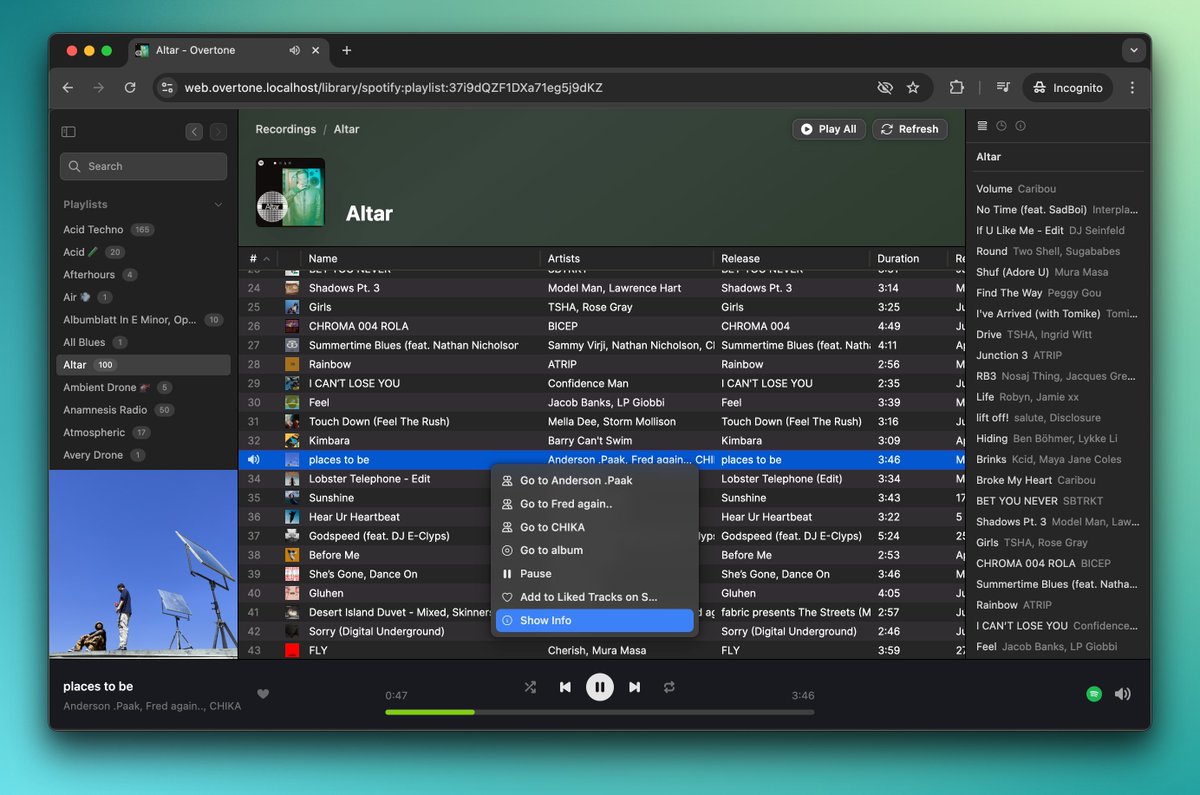The image size is (1200, 795).
Task: Click the Incognito profile button
Action: 1067,88
